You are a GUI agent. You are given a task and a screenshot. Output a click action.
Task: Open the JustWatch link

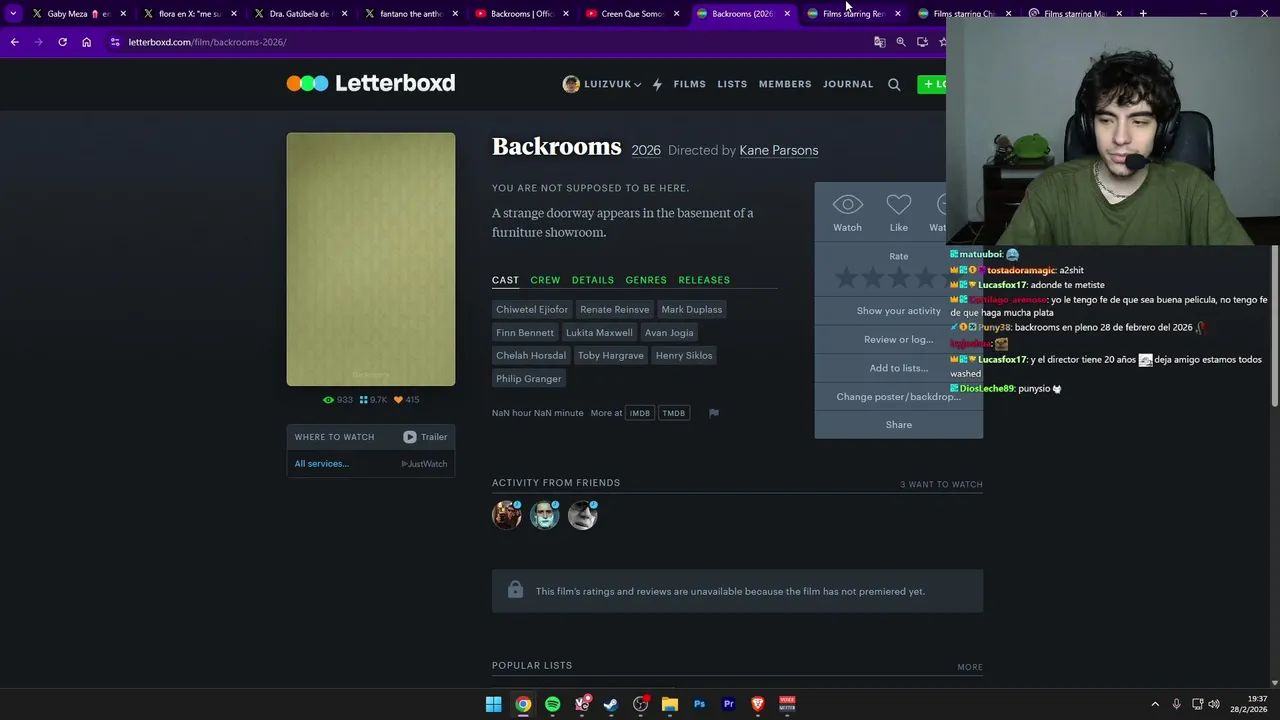(425, 464)
